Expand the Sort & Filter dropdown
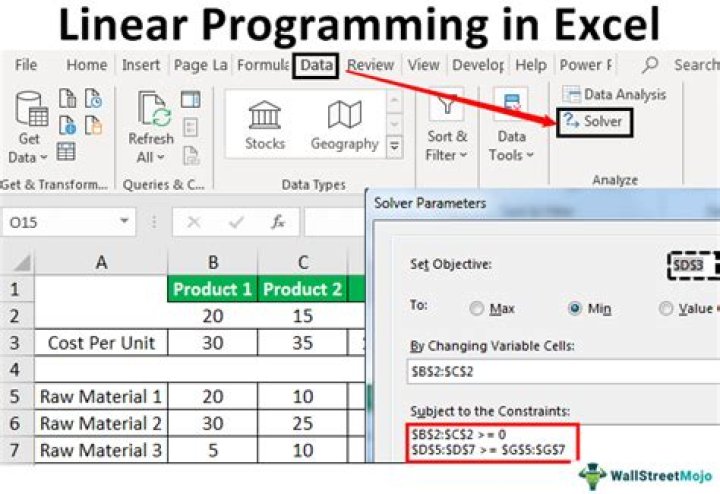Screen dimensions: 720x494 pyautogui.click(x=463, y=155)
